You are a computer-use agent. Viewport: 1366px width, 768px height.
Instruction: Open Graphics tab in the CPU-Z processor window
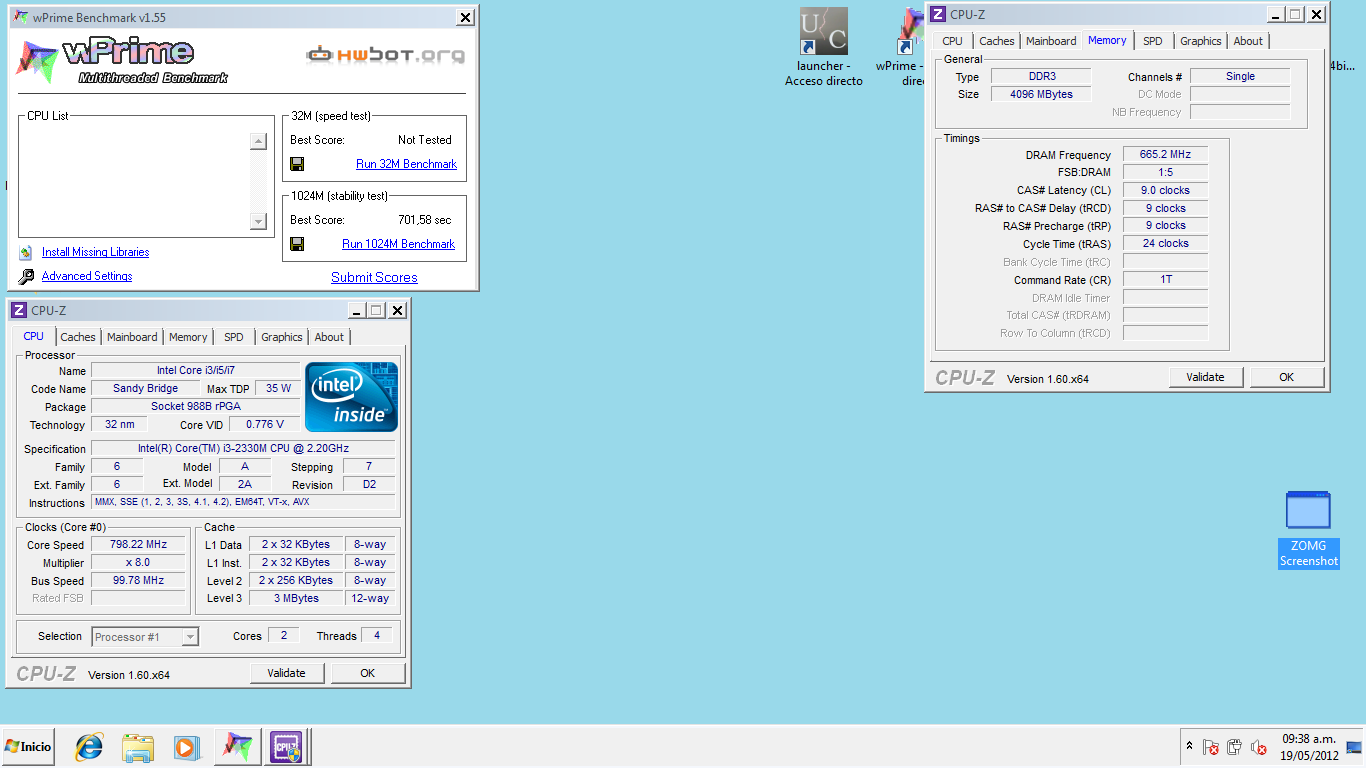(x=282, y=337)
